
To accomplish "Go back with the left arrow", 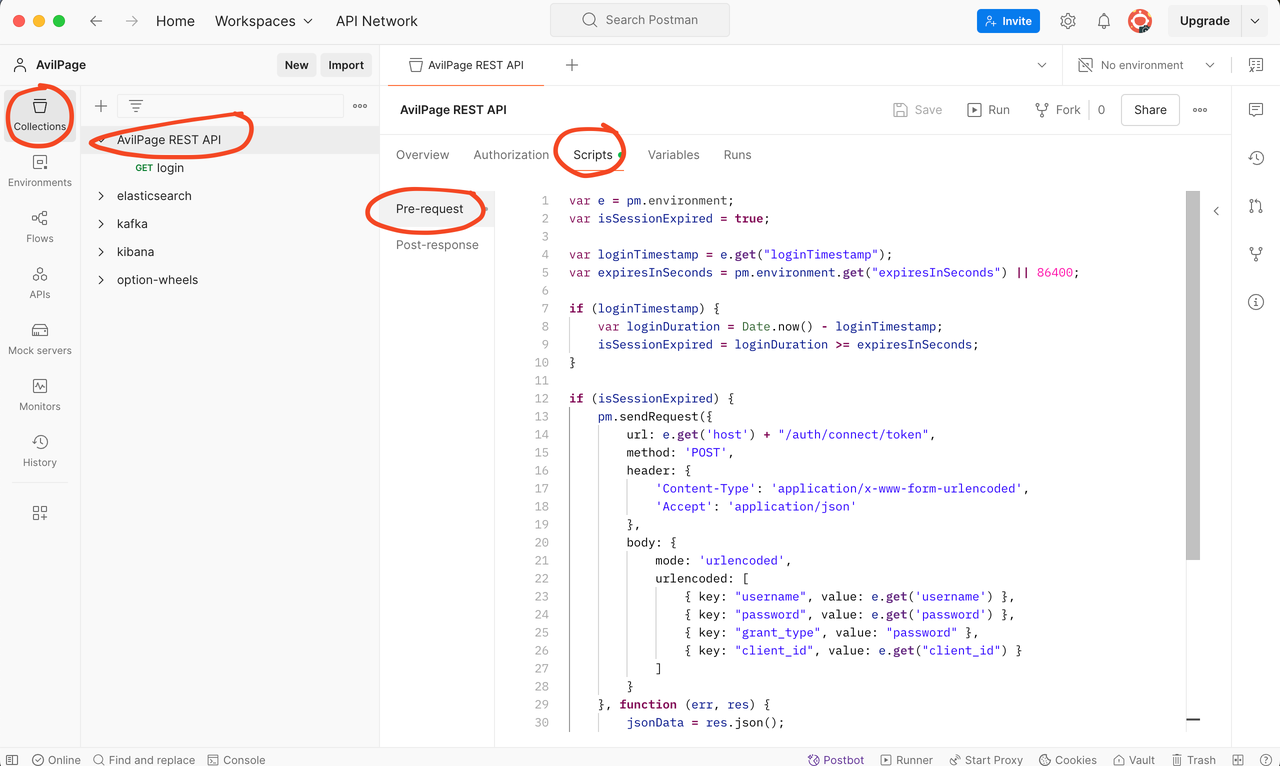I will [x=96, y=21].
